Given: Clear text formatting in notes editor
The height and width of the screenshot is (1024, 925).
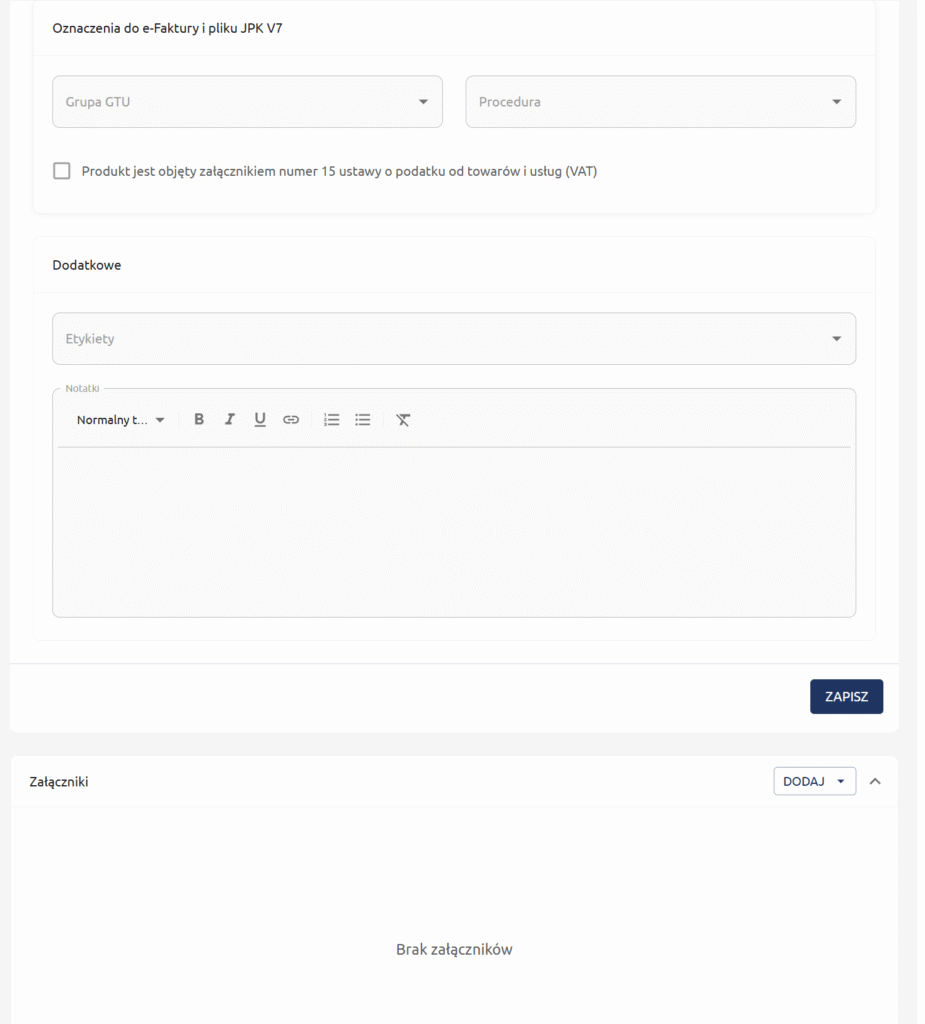Looking at the screenshot, I should coord(403,420).
